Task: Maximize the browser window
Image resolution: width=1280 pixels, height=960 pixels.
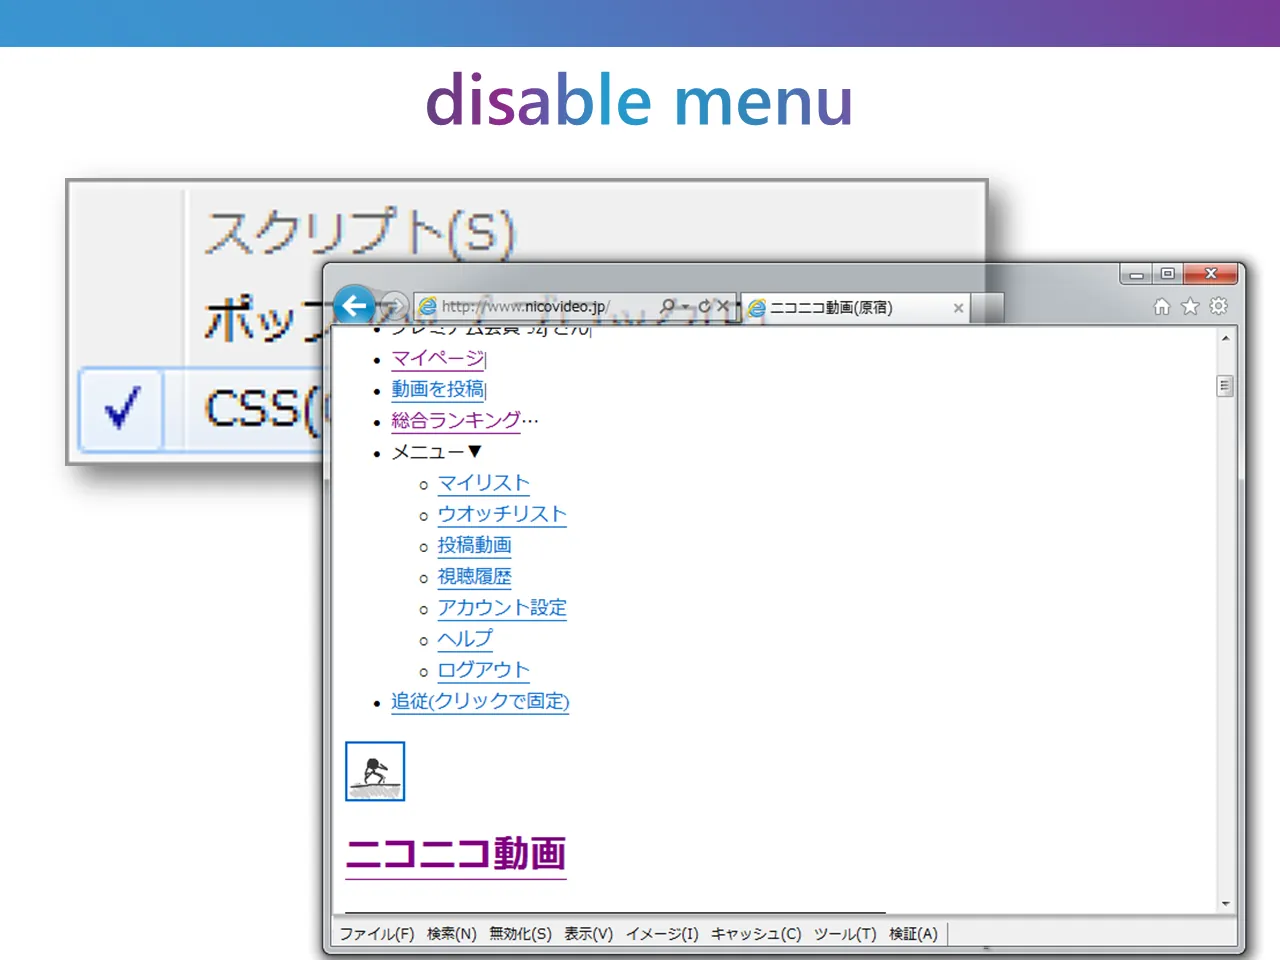Action: 1167,274
